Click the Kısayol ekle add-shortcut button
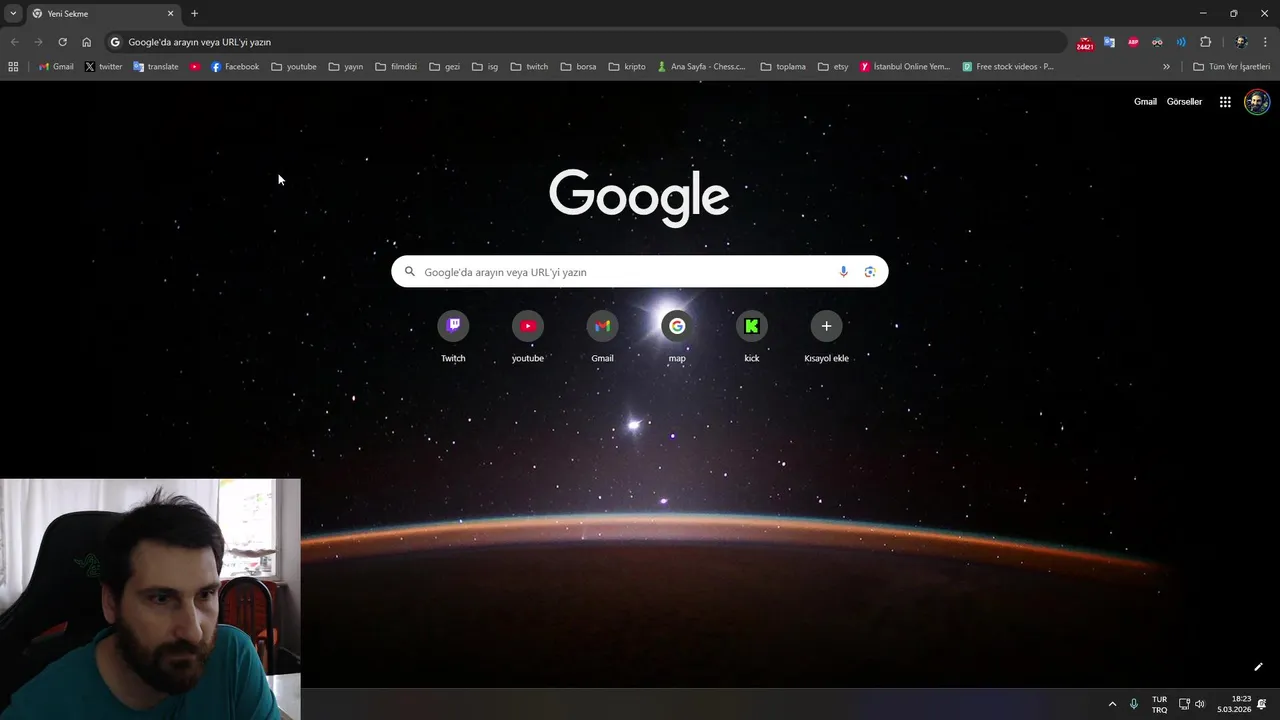The height and width of the screenshot is (720, 1280). (x=826, y=338)
